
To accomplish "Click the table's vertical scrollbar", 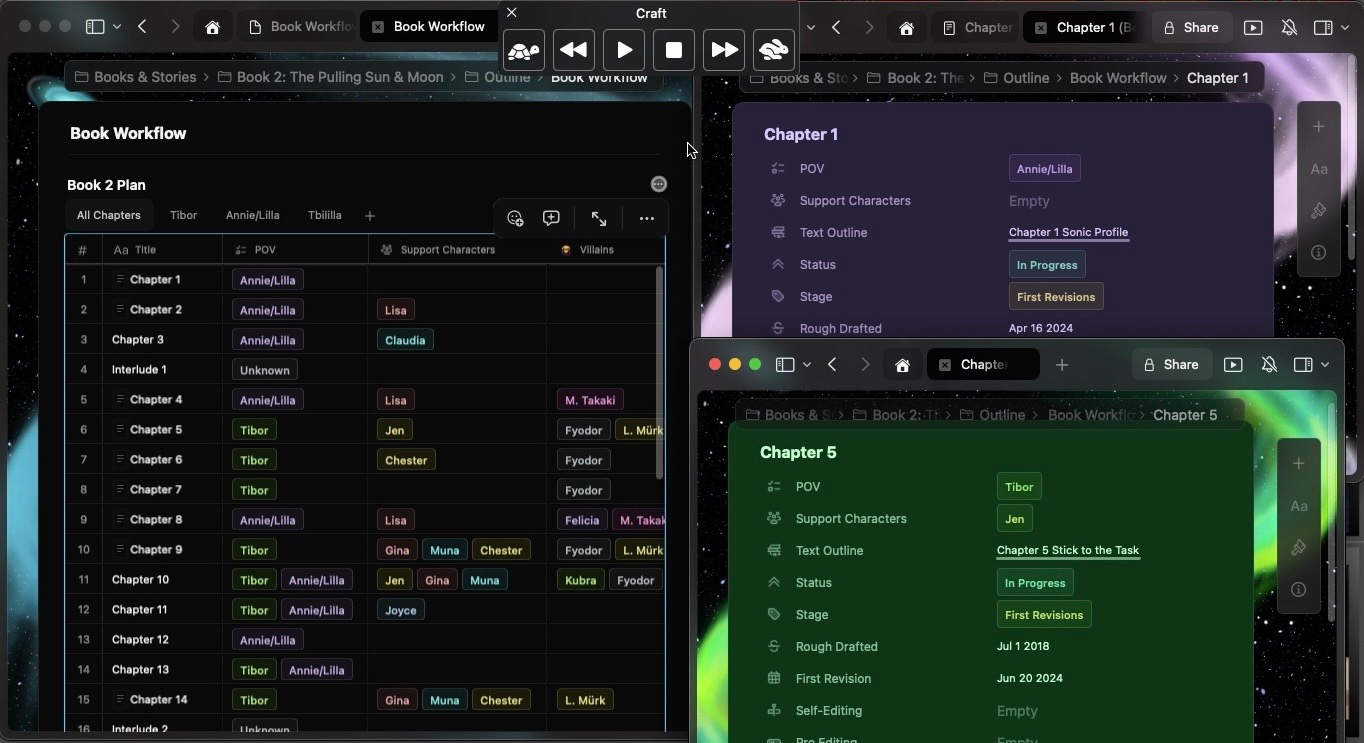I will (x=659, y=372).
